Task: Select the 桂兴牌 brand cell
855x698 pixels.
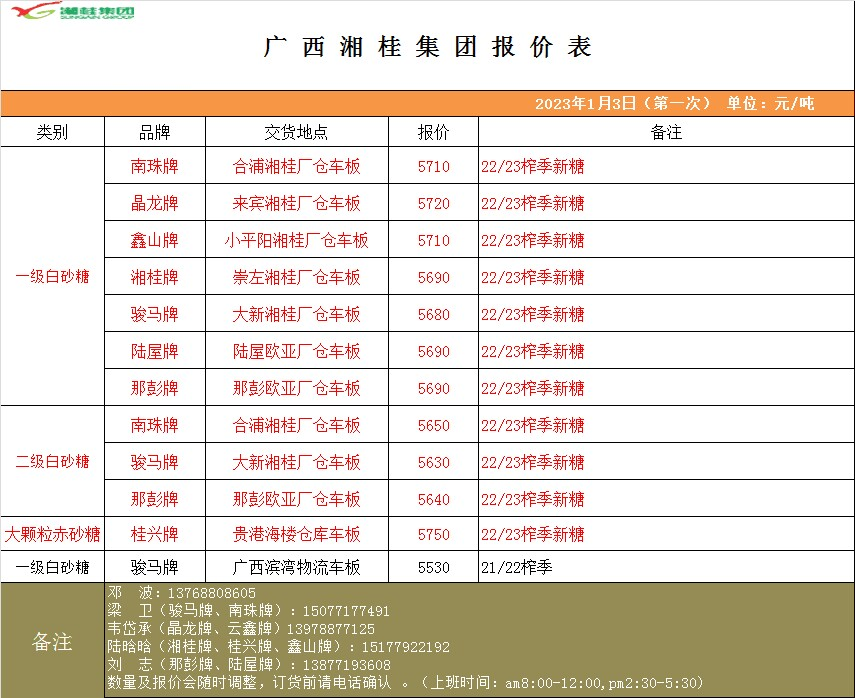Action: [154, 534]
